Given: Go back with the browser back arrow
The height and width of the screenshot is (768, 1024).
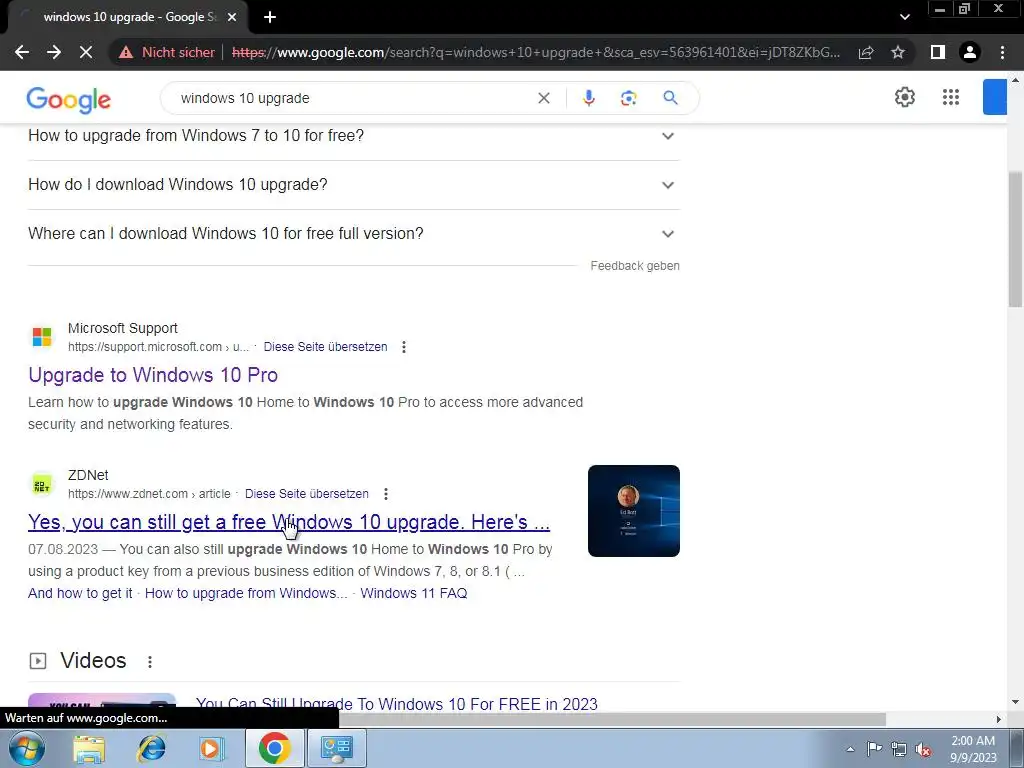Looking at the screenshot, I should (22, 52).
